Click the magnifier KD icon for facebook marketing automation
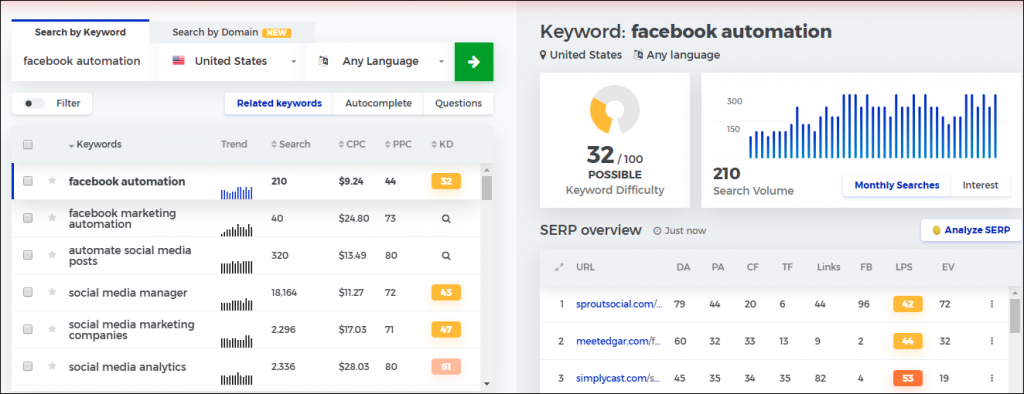 (446, 218)
